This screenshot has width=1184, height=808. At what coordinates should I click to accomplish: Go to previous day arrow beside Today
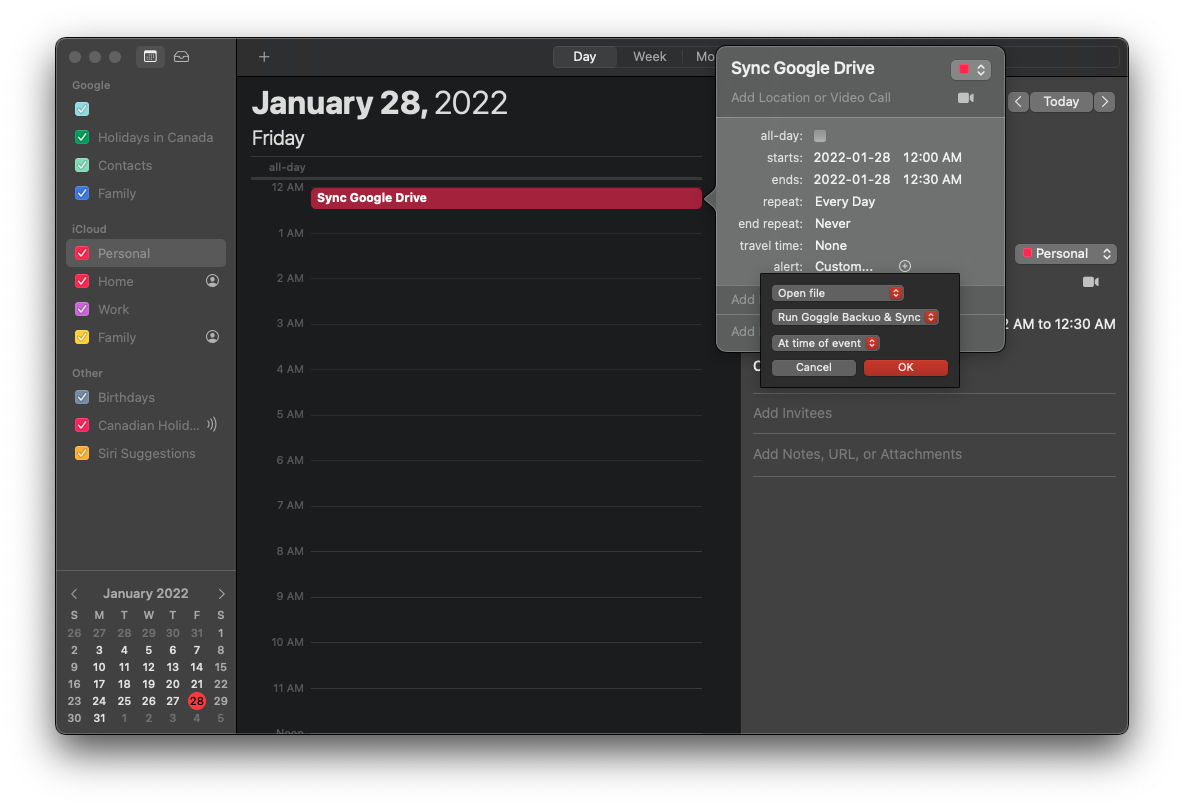point(1018,102)
